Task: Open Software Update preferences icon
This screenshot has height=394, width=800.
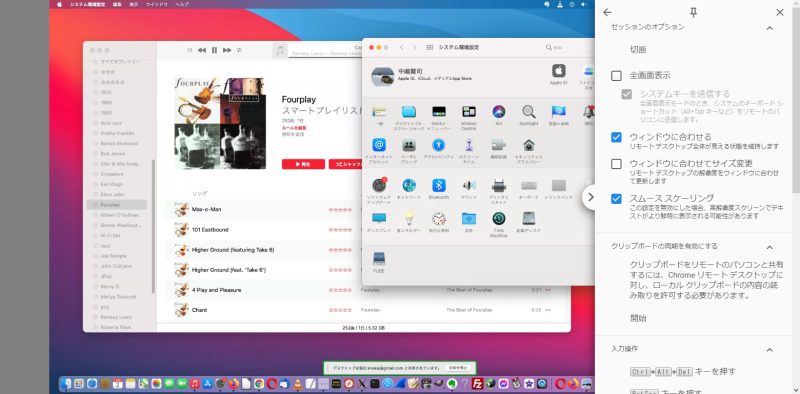Action: tap(379, 185)
